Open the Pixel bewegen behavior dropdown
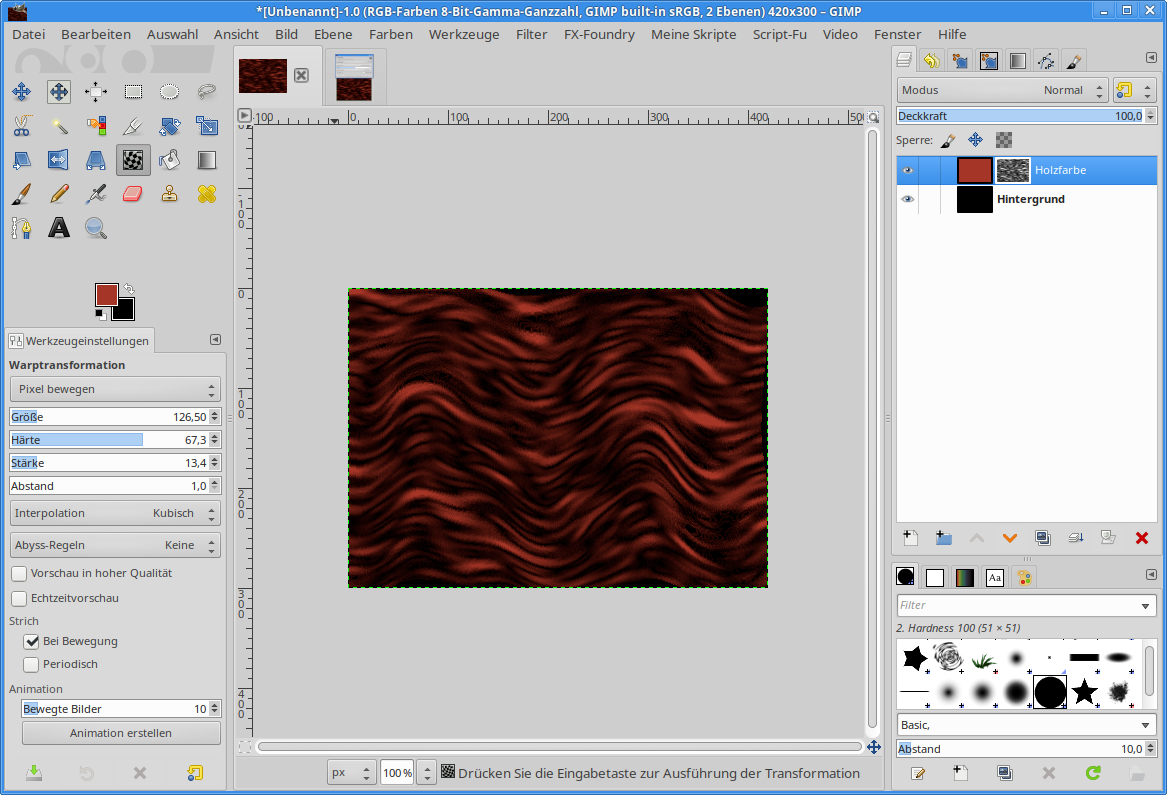This screenshot has height=795, width=1167. tap(115, 389)
